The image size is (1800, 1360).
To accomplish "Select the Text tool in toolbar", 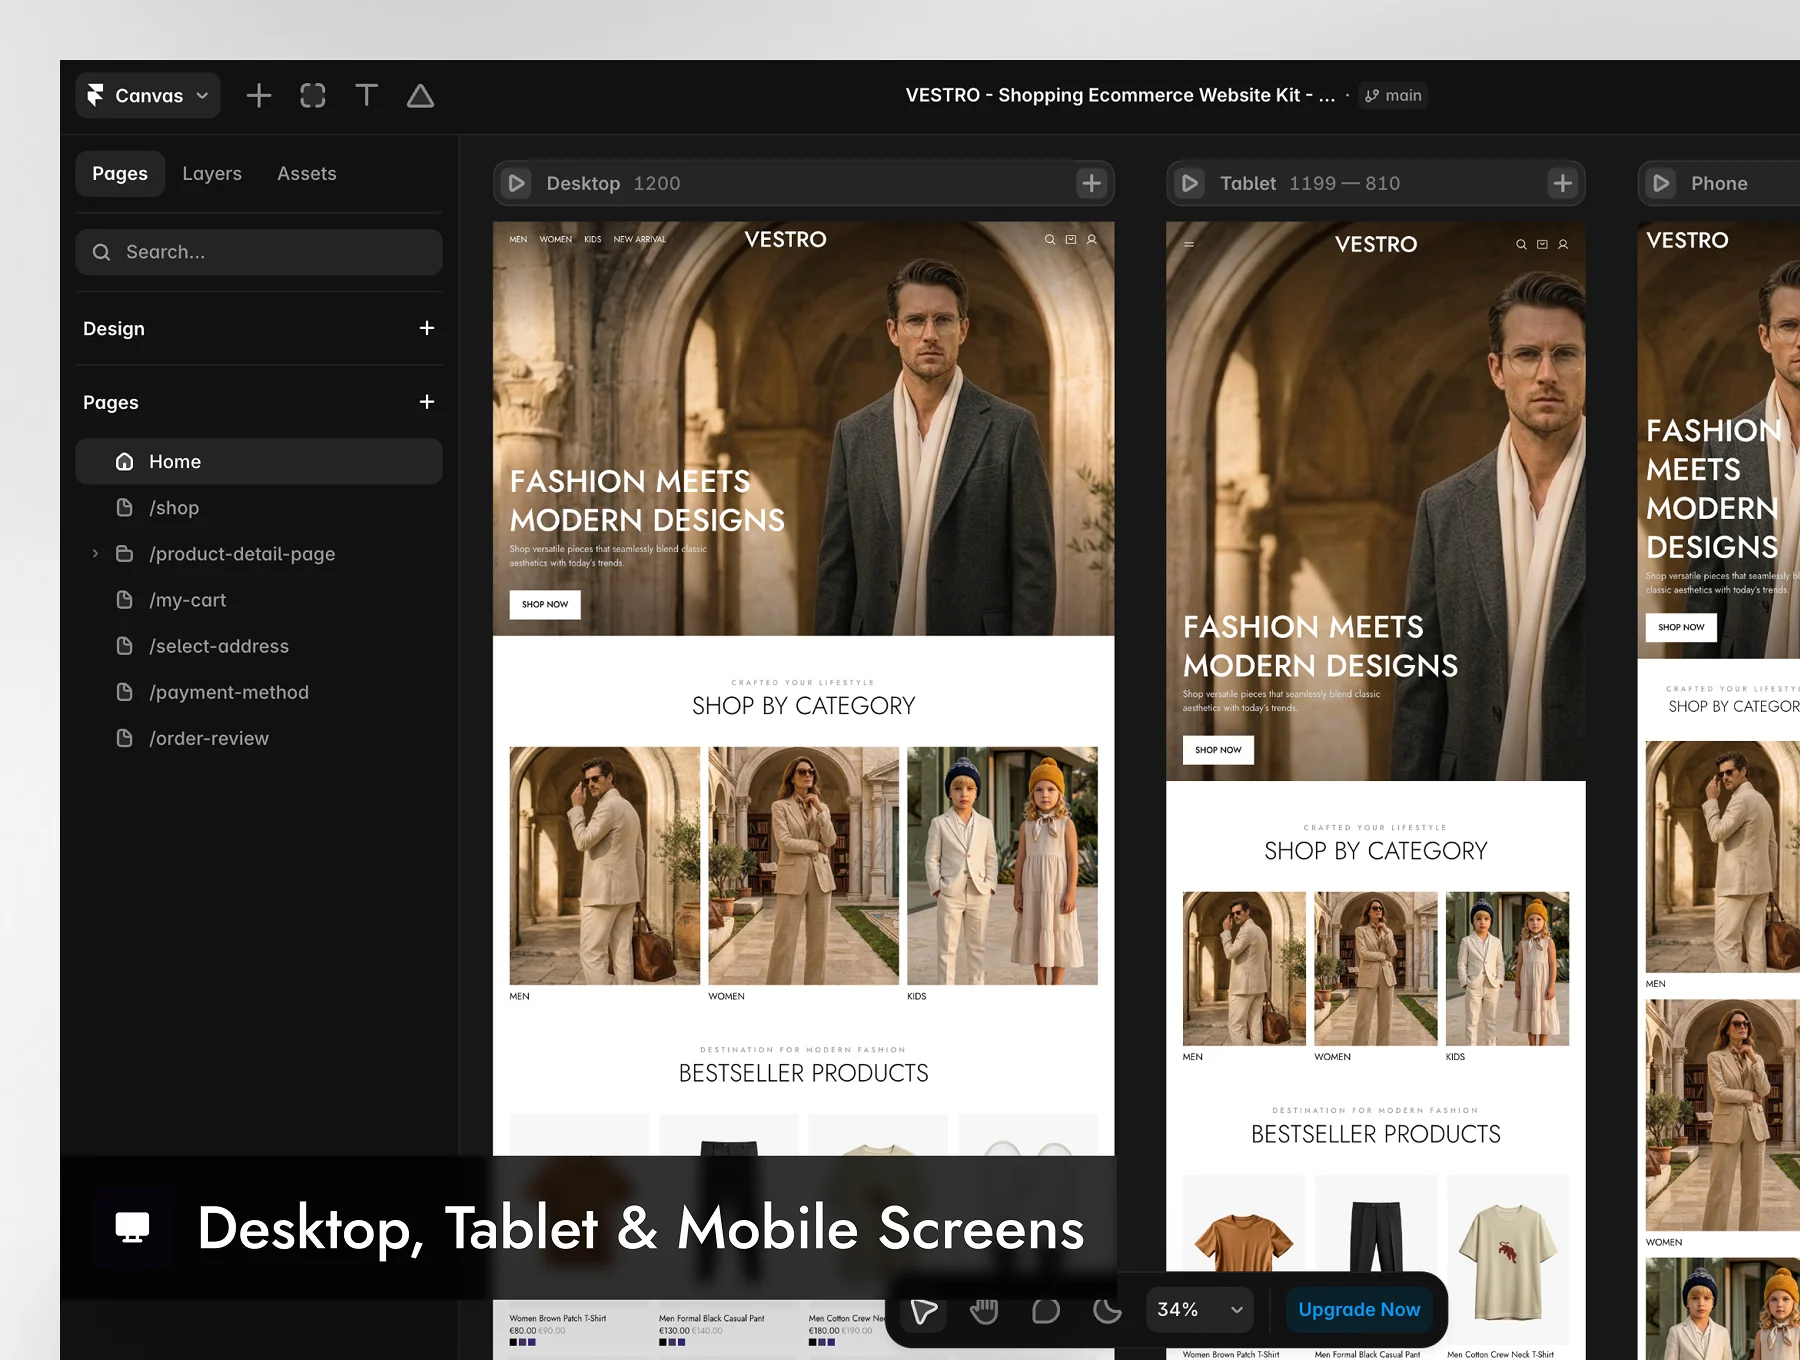I will tap(367, 95).
